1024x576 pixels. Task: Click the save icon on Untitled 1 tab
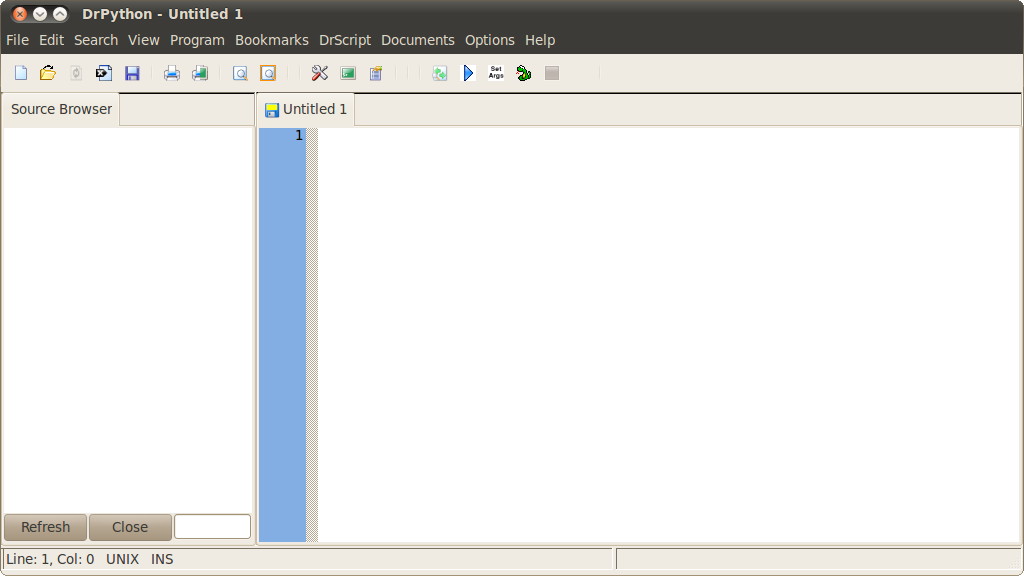(x=272, y=110)
